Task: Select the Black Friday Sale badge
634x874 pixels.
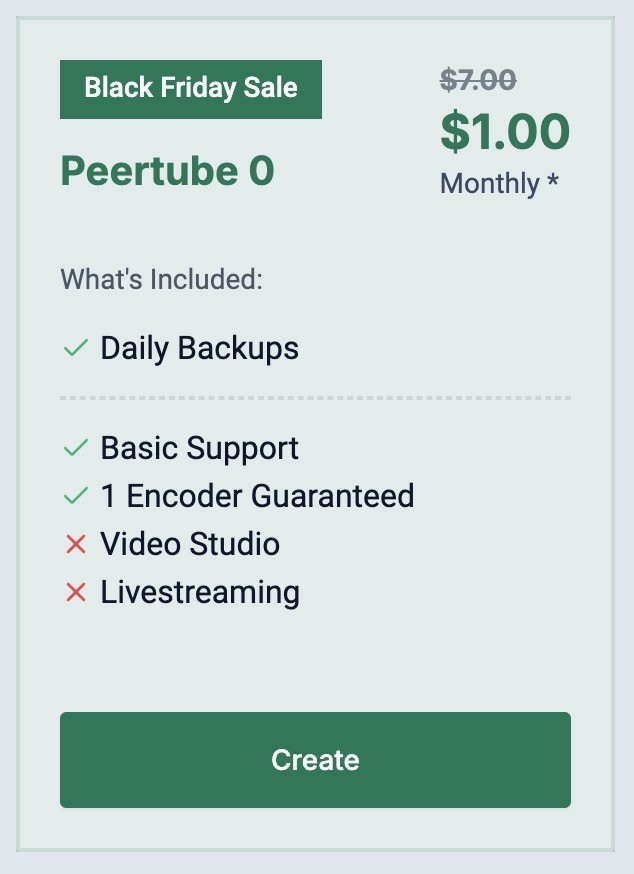Action: point(191,89)
